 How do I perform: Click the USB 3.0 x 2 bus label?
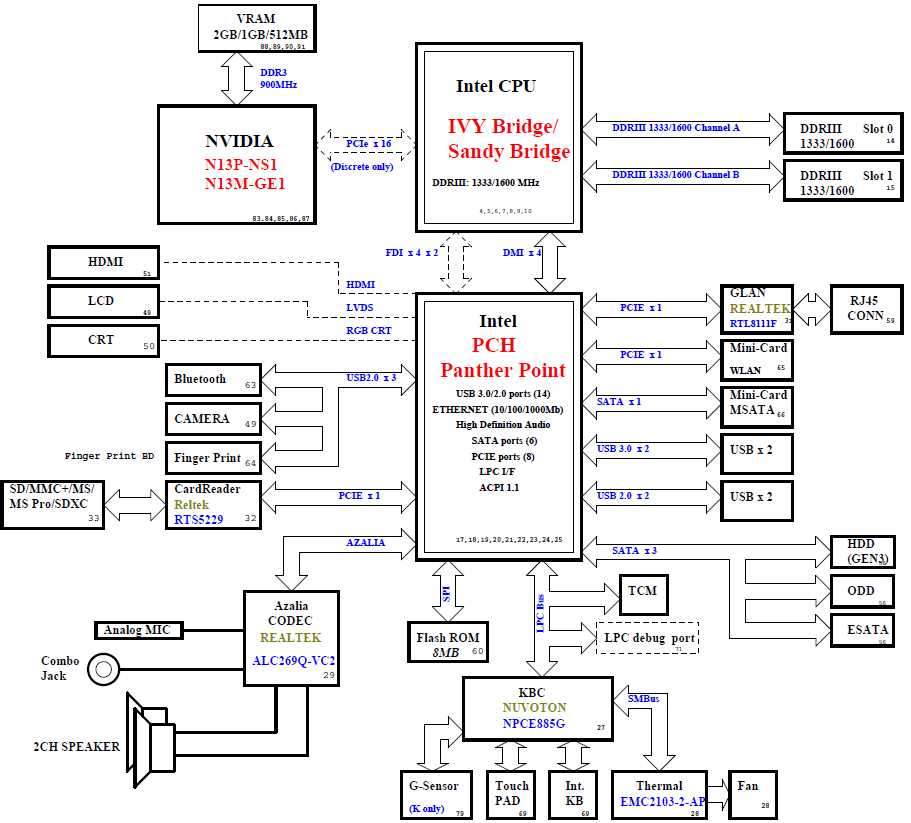(623, 448)
